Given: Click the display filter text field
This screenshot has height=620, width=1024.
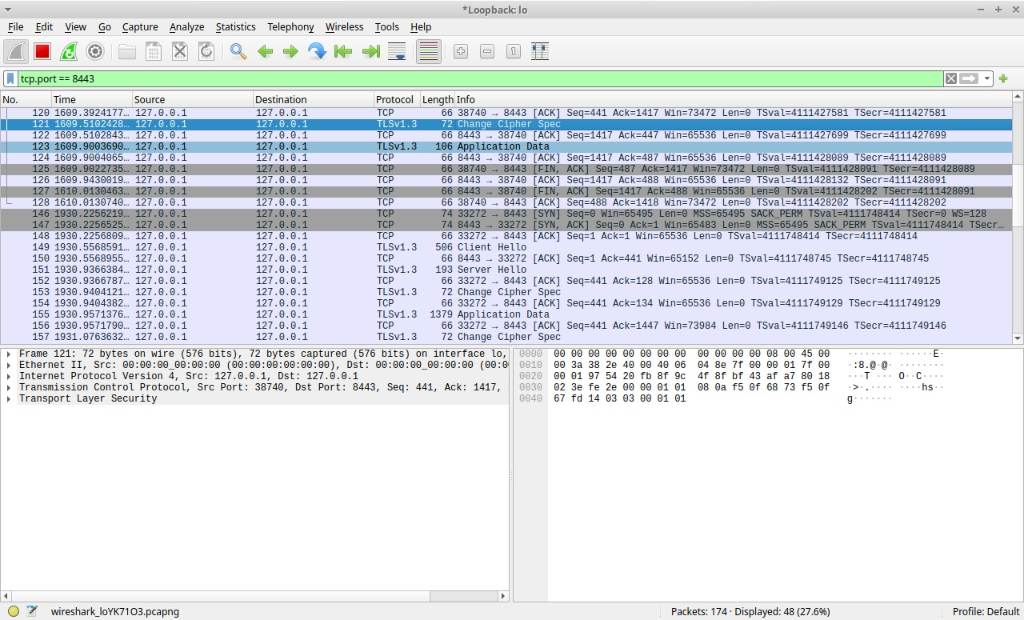Looking at the screenshot, I should pos(480,78).
